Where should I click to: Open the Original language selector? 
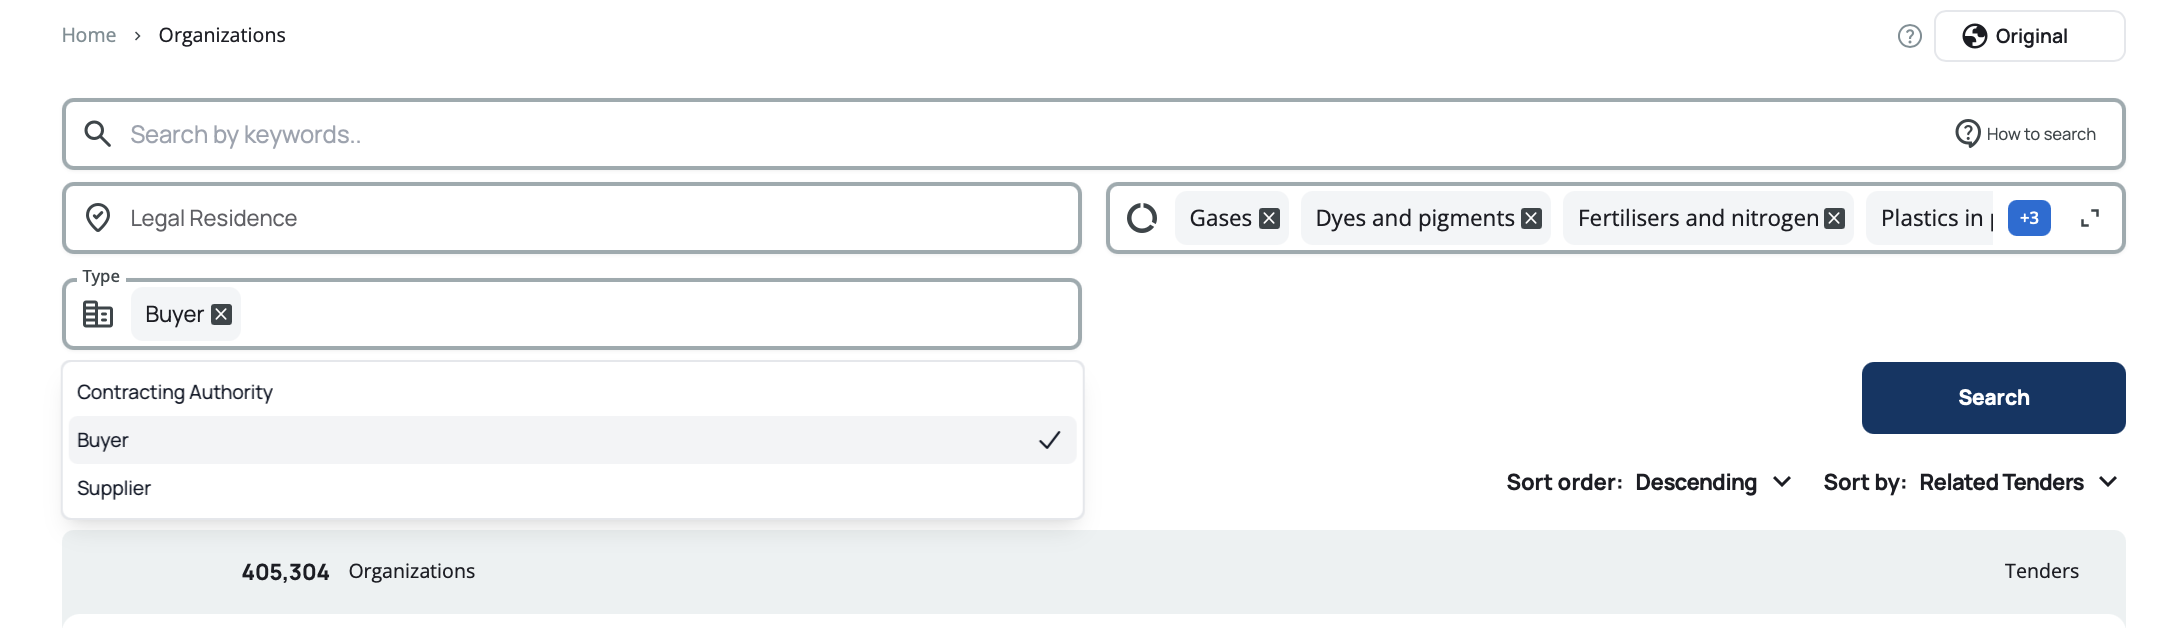point(2029,36)
